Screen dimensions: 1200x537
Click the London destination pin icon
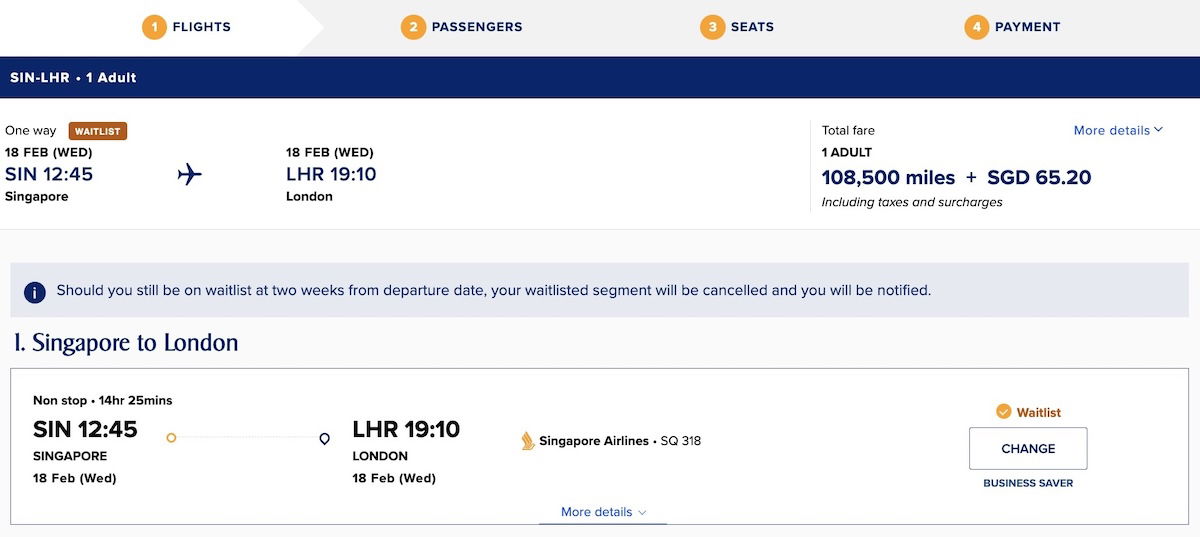(324, 438)
